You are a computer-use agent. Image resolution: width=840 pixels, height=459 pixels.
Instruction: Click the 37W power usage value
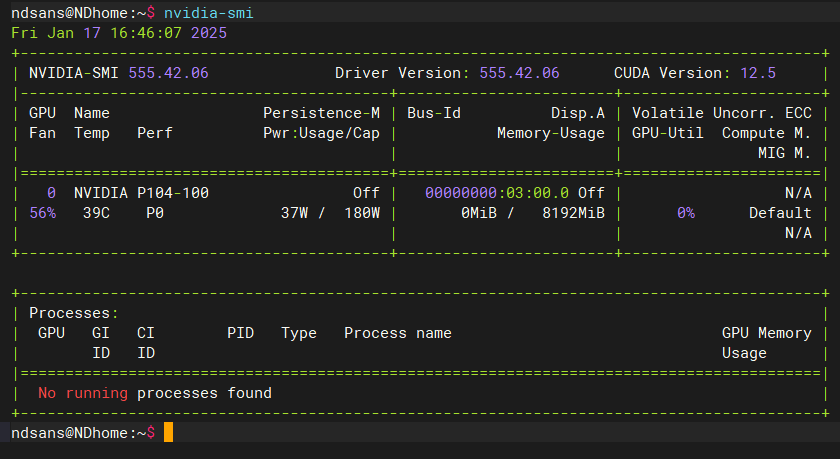(295, 213)
